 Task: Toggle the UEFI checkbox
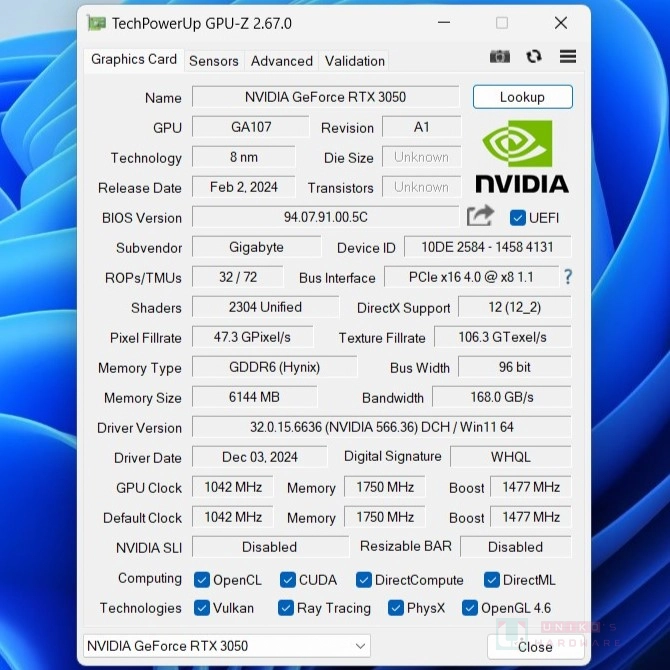click(517, 218)
